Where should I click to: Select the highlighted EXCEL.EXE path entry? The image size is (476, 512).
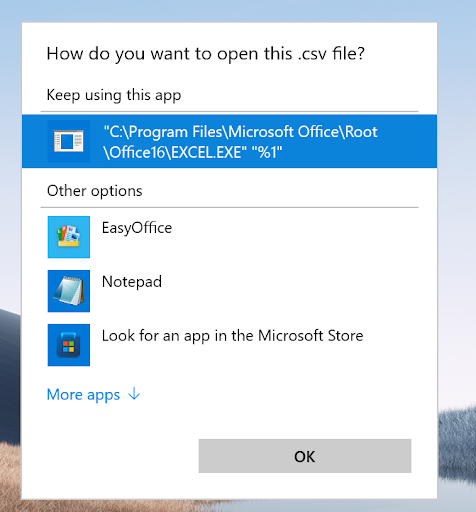tap(229, 141)
